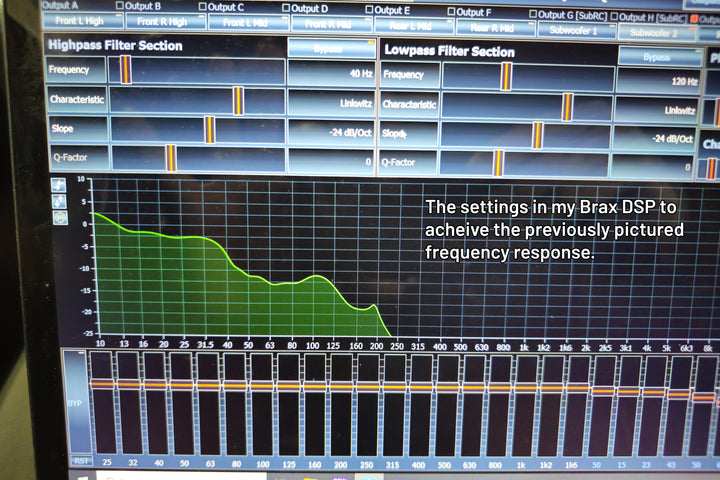This screenshot has width=720, height=480.
Task: Switch to the Subwoofer 2 channel
Action: [656, 33]
